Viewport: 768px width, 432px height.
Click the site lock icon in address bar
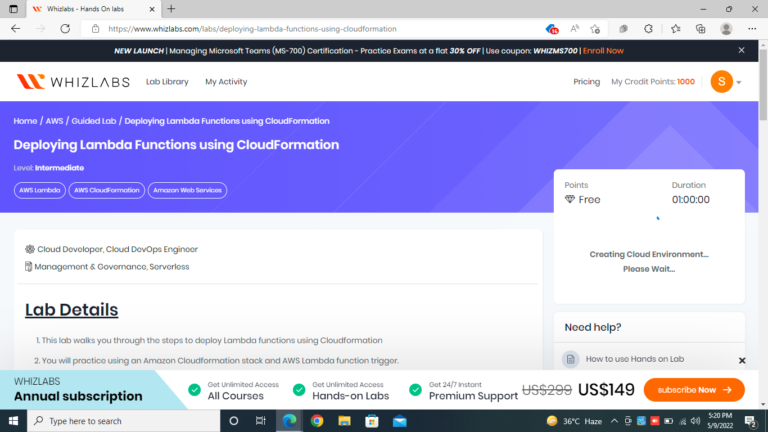pyautogui.click(x=96, y=29)
